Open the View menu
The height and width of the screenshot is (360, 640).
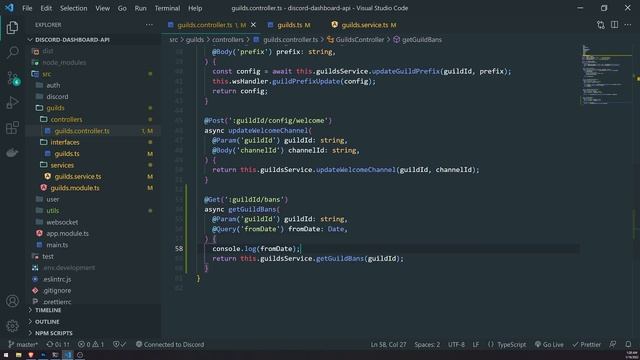tap(102, 8)
